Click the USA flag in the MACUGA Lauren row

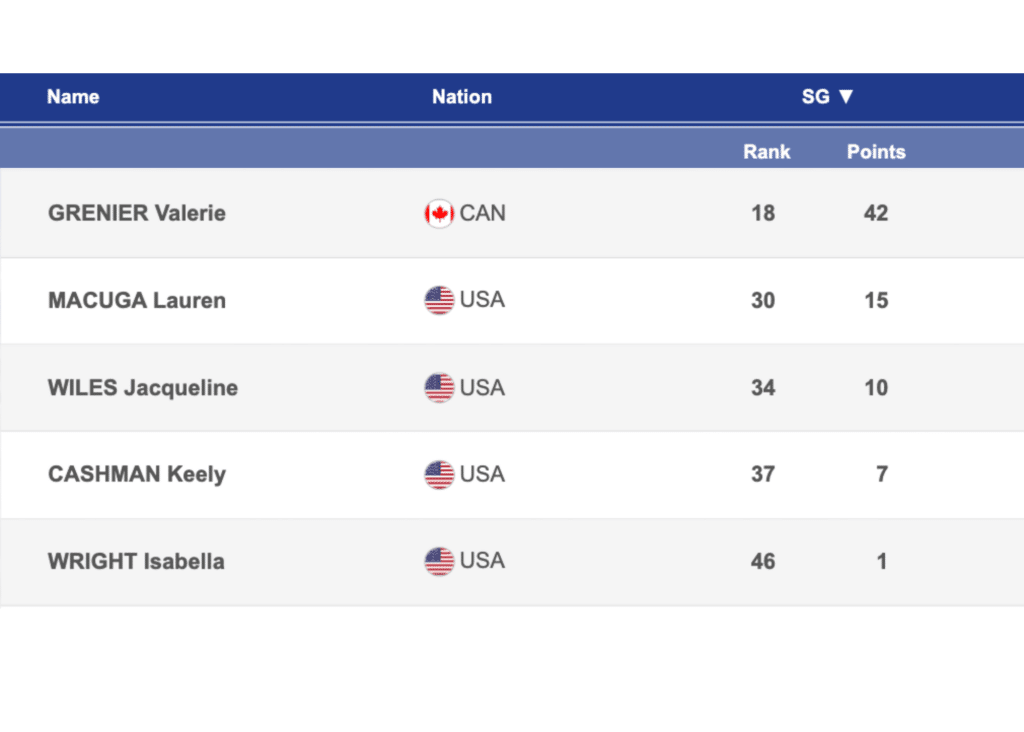[439, 300]
